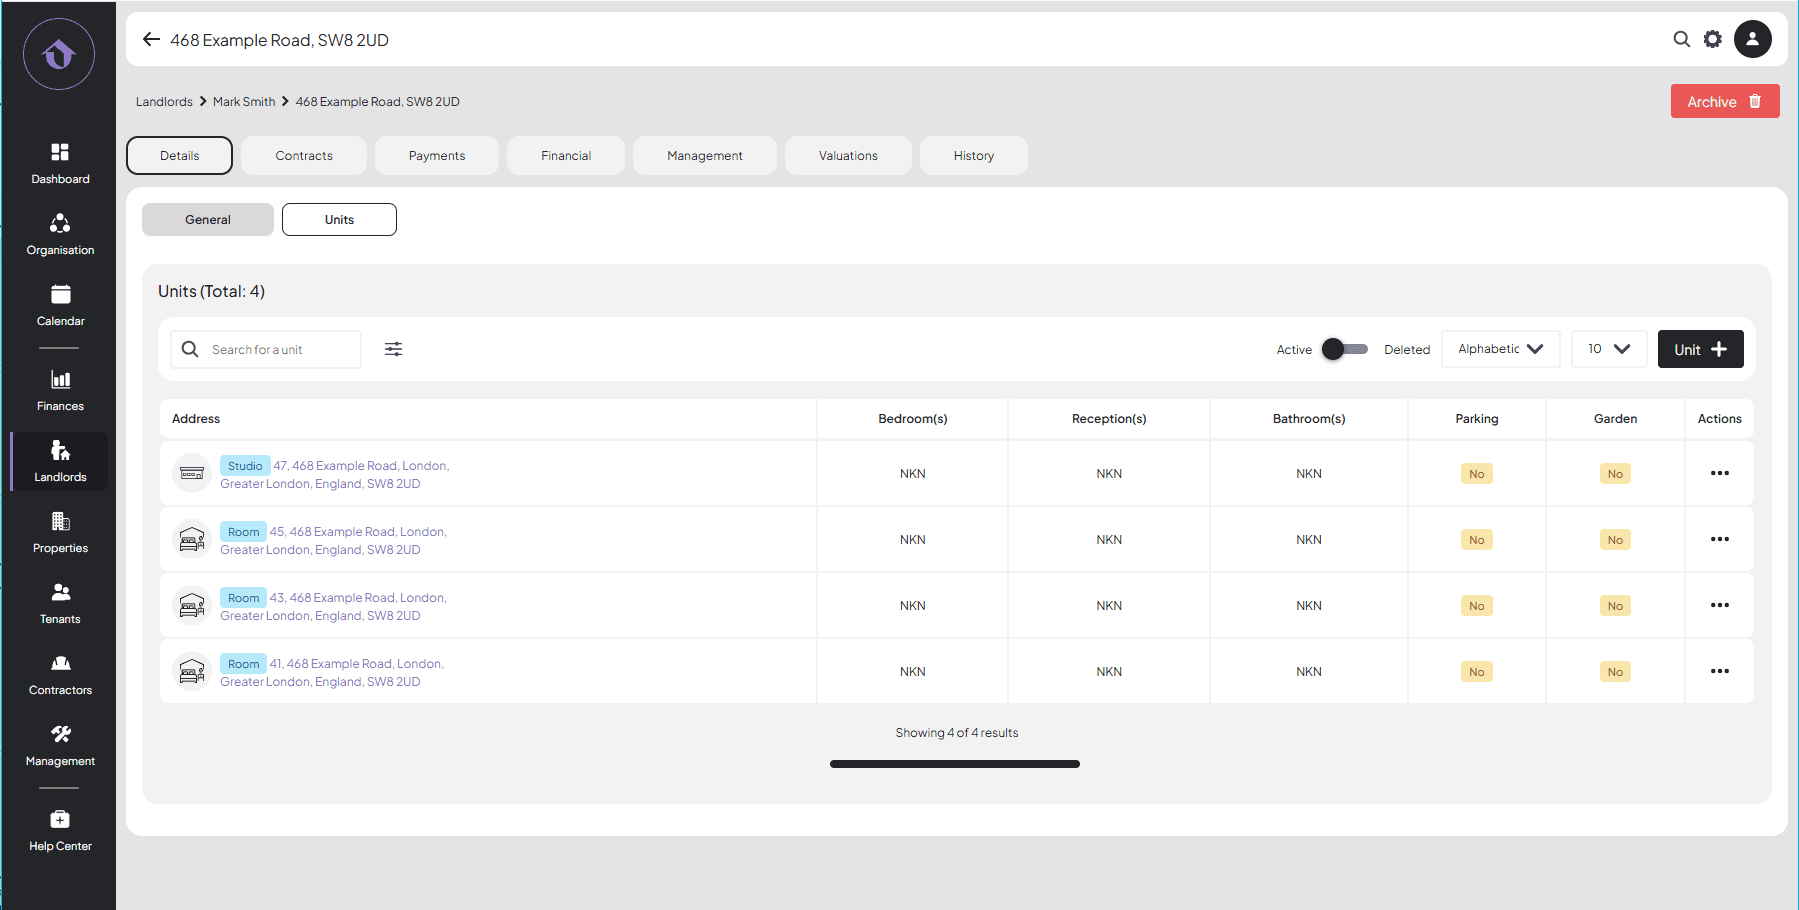Click the Archive button
The width and height of the screenshot is (1799, 910).
pyautogui.click(x=1724, y=102)
